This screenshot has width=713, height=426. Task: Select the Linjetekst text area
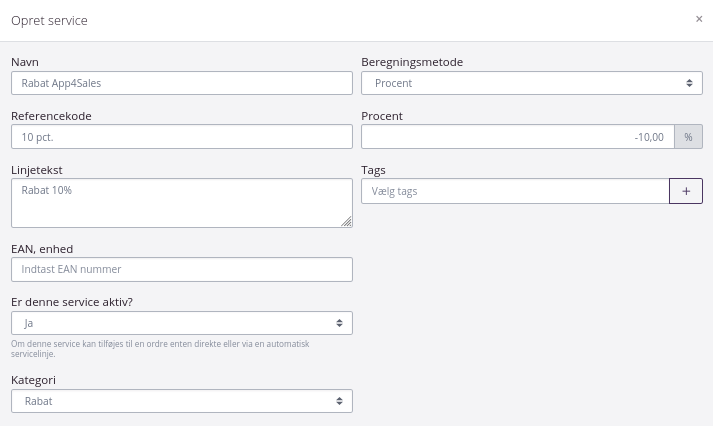coord(181,203)
